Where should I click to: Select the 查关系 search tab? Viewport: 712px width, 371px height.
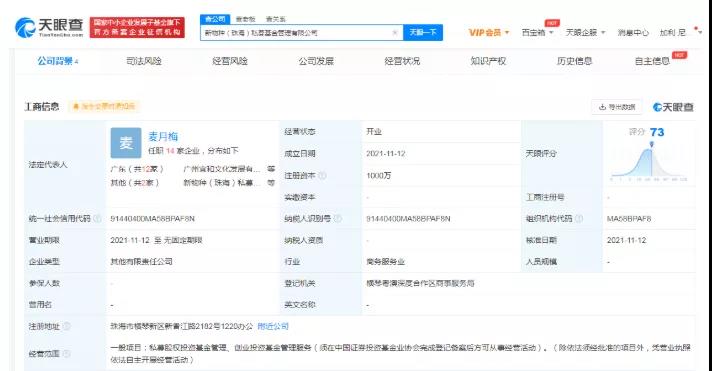tap(276, 19)
